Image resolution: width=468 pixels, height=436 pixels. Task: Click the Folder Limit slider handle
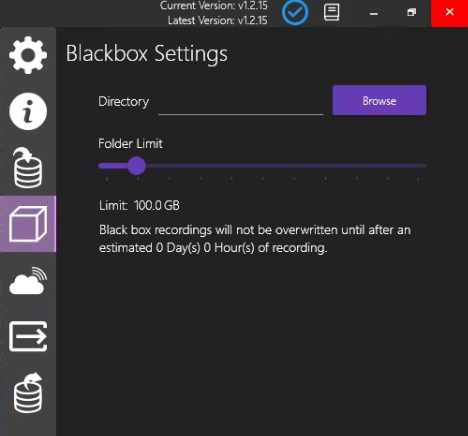(x=136, y=166)
